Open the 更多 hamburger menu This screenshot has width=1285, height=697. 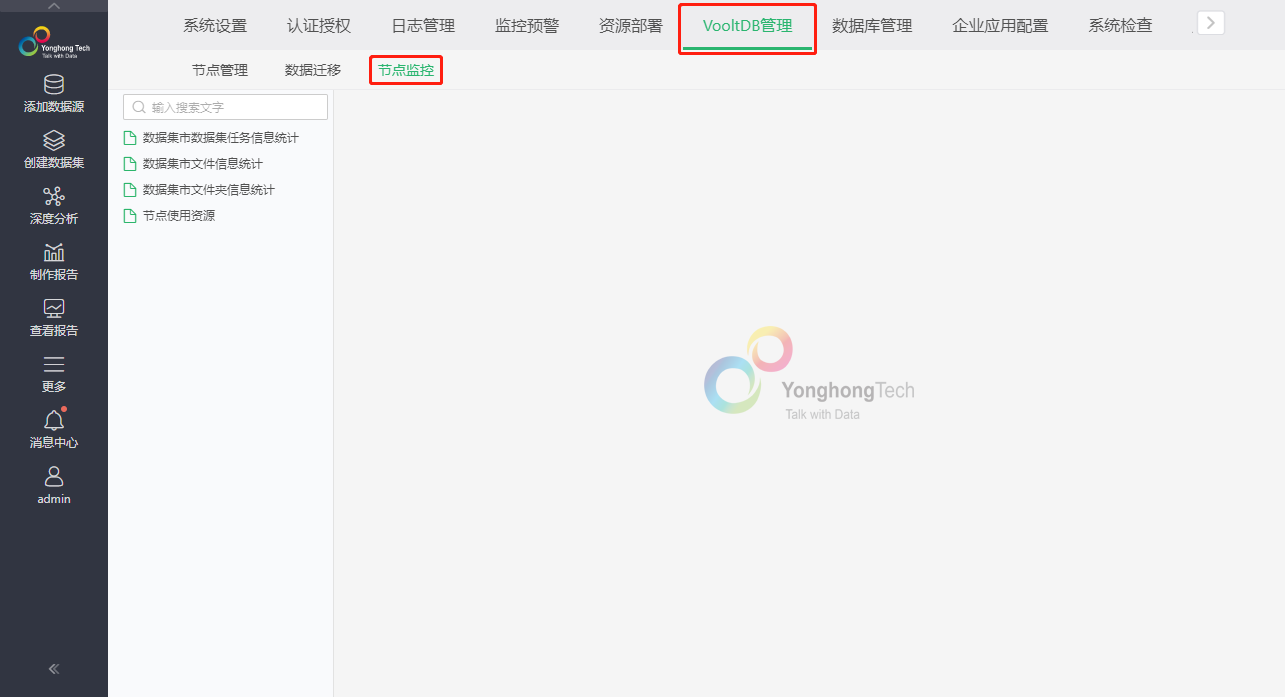(54, 365)
